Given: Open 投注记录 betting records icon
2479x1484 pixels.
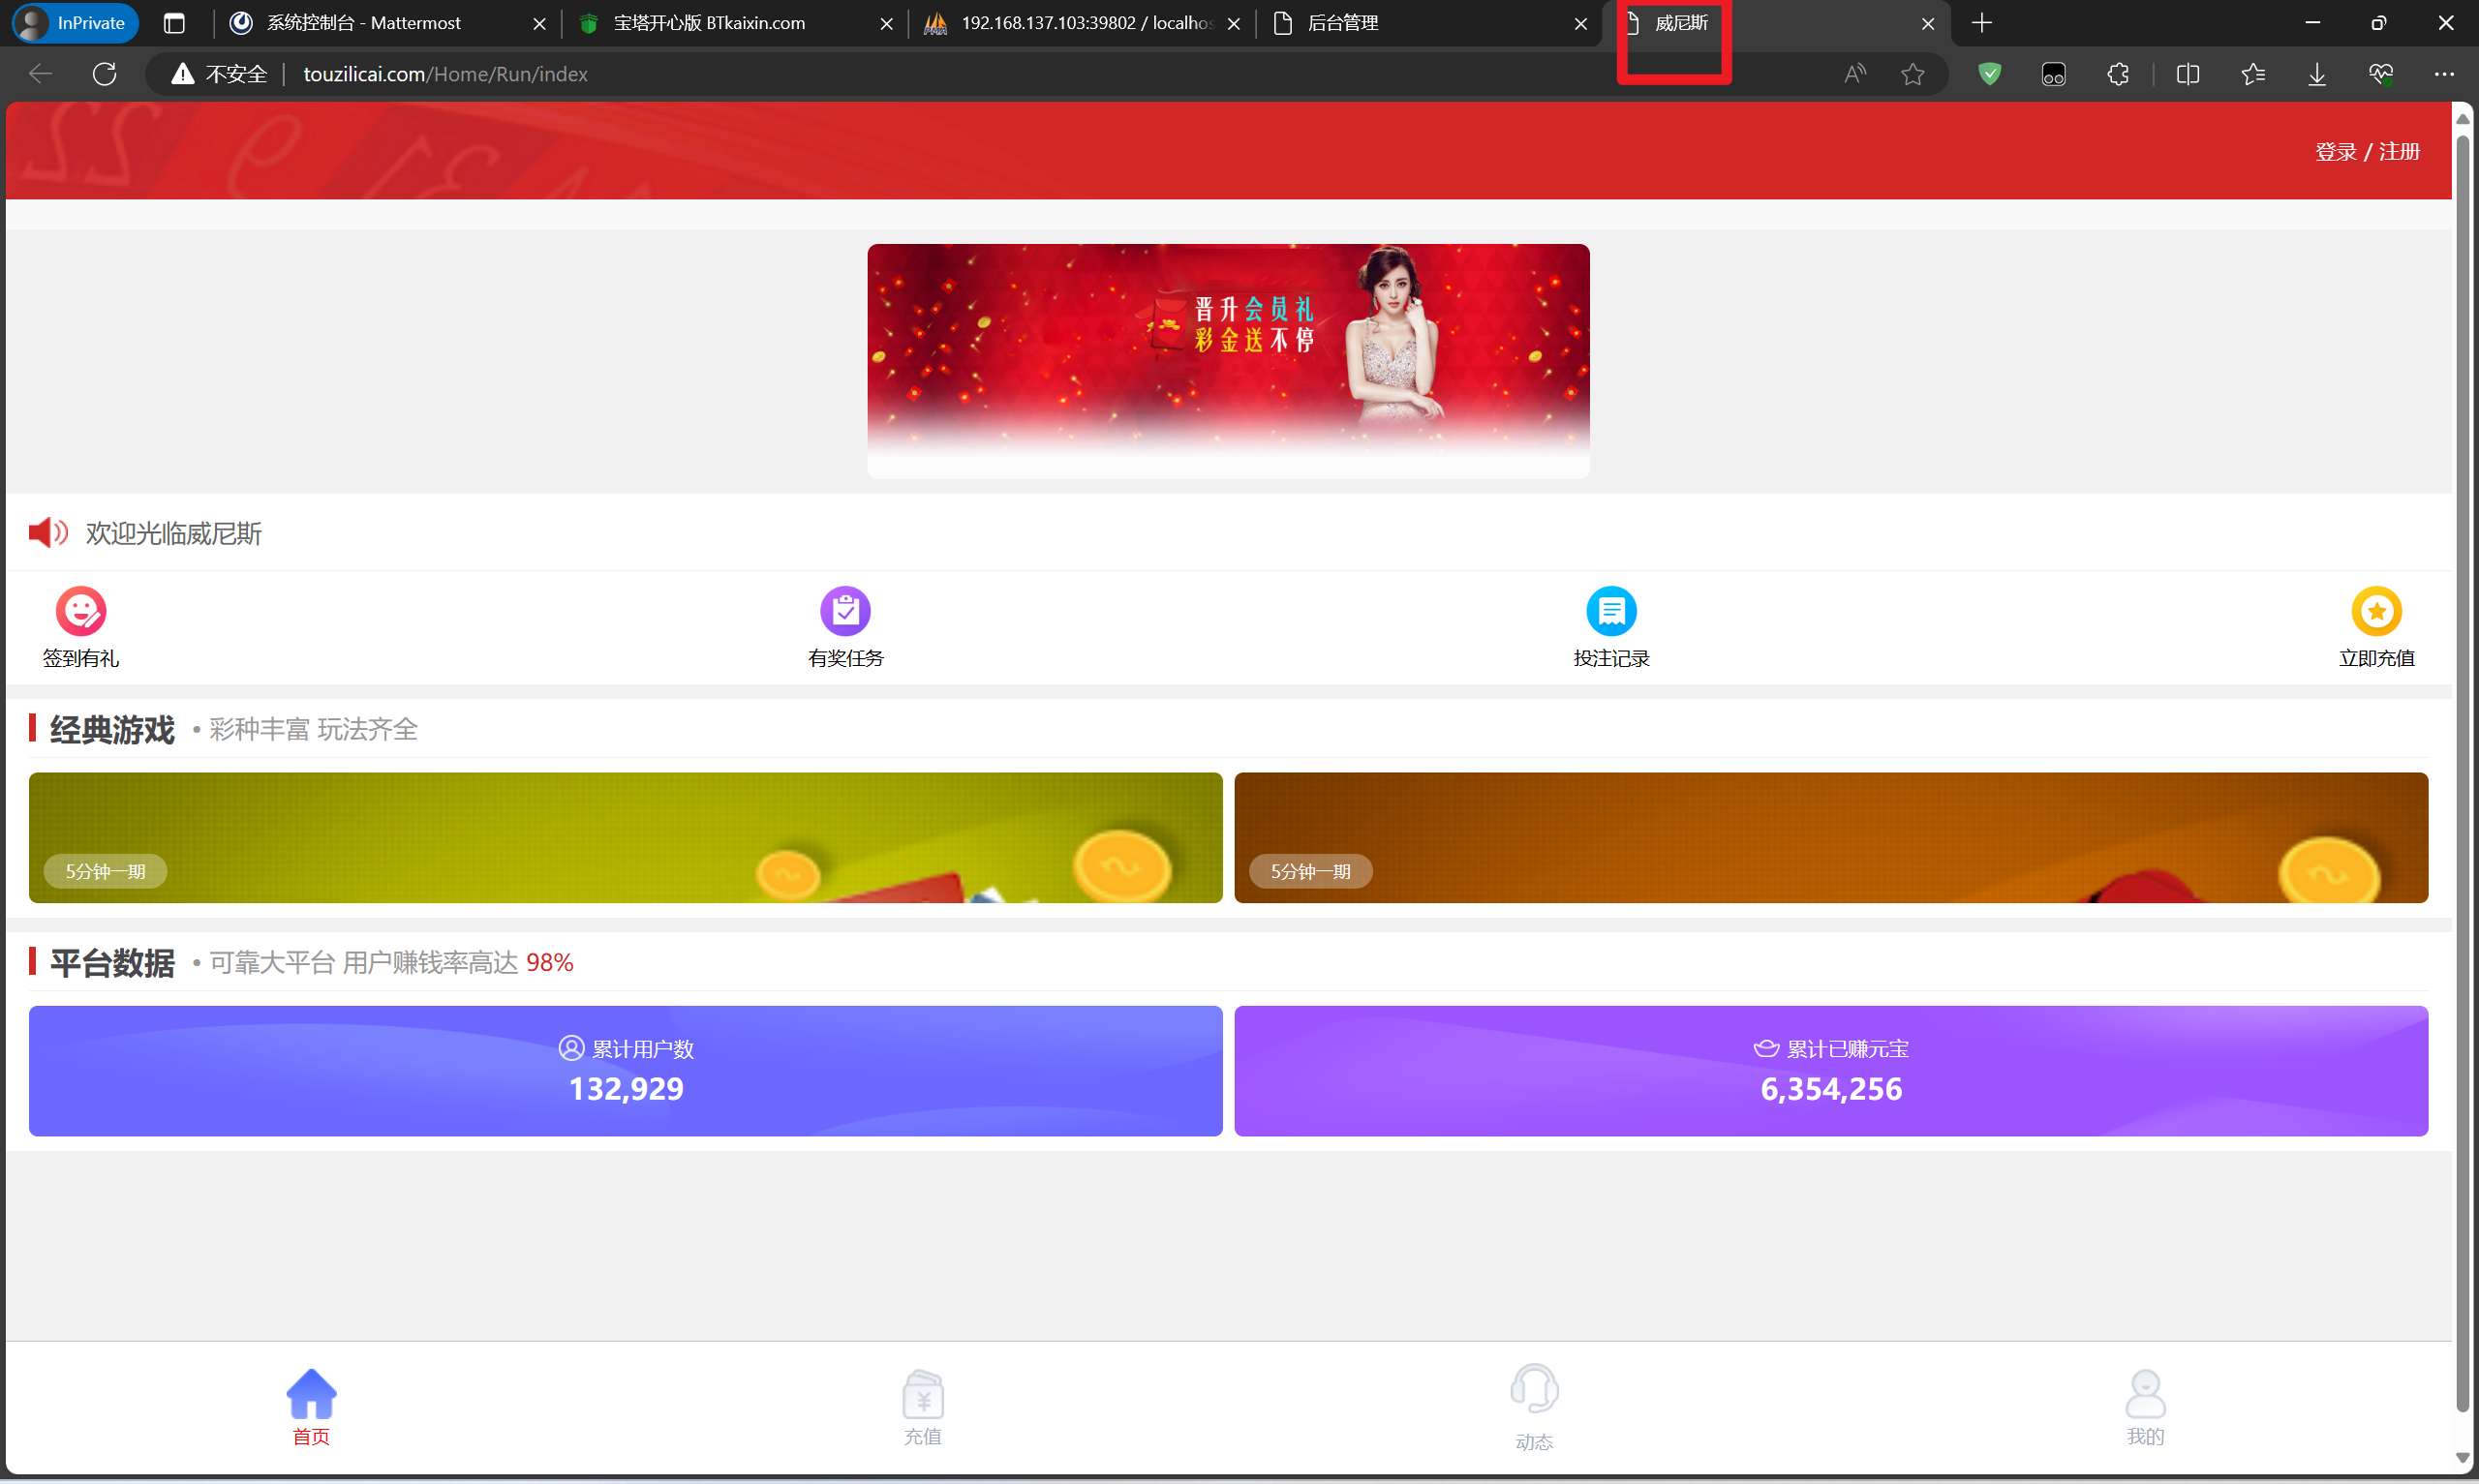Looking at the screenshot, I should [x=1610, y=611].
